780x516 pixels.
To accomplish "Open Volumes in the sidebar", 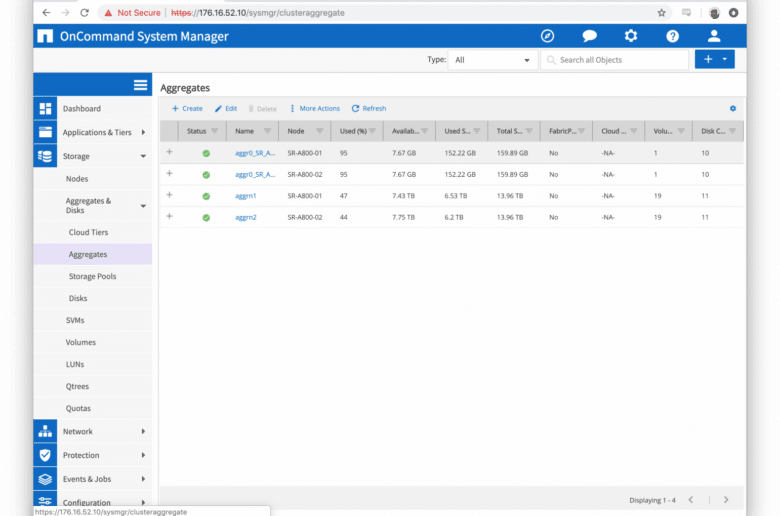I will click(81, 342).
